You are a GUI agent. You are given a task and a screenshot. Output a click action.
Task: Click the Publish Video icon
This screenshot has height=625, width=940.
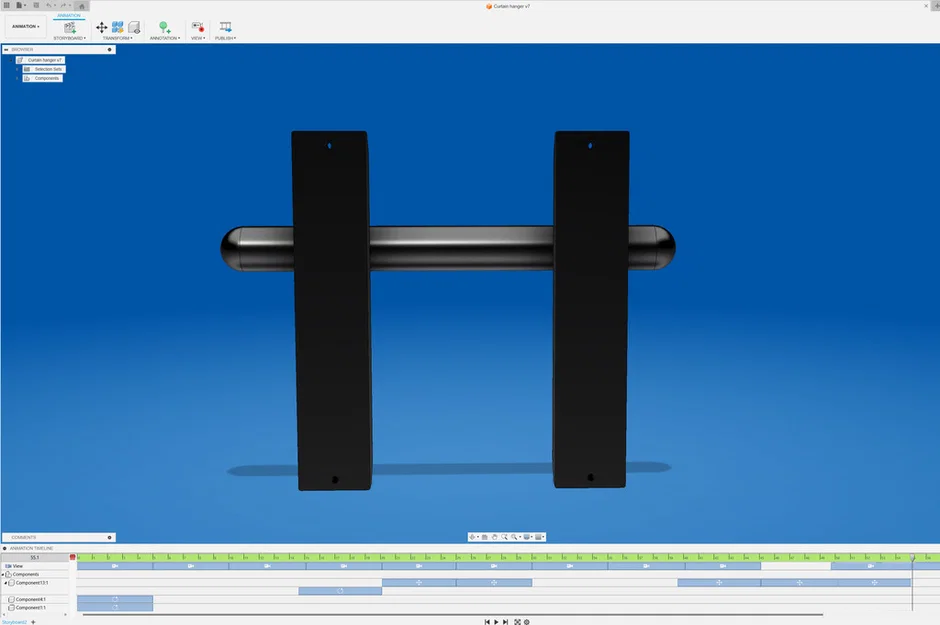(x=225, y=28)
